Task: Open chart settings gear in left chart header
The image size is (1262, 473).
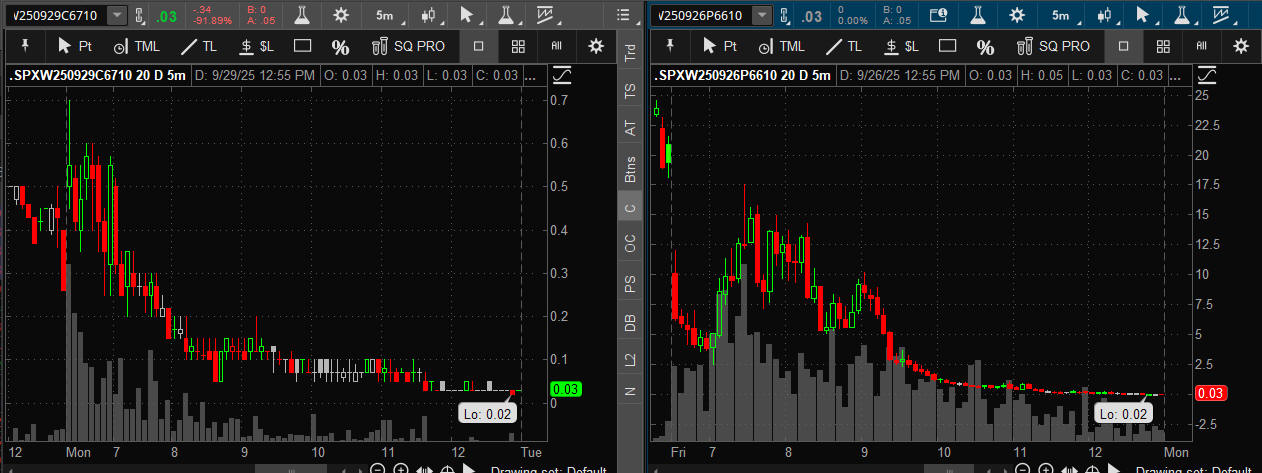Action: 341,15
